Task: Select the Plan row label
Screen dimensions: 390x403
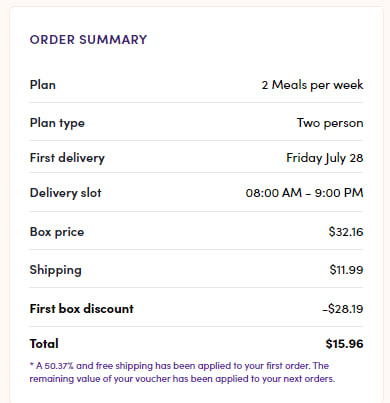Action: 43,85
